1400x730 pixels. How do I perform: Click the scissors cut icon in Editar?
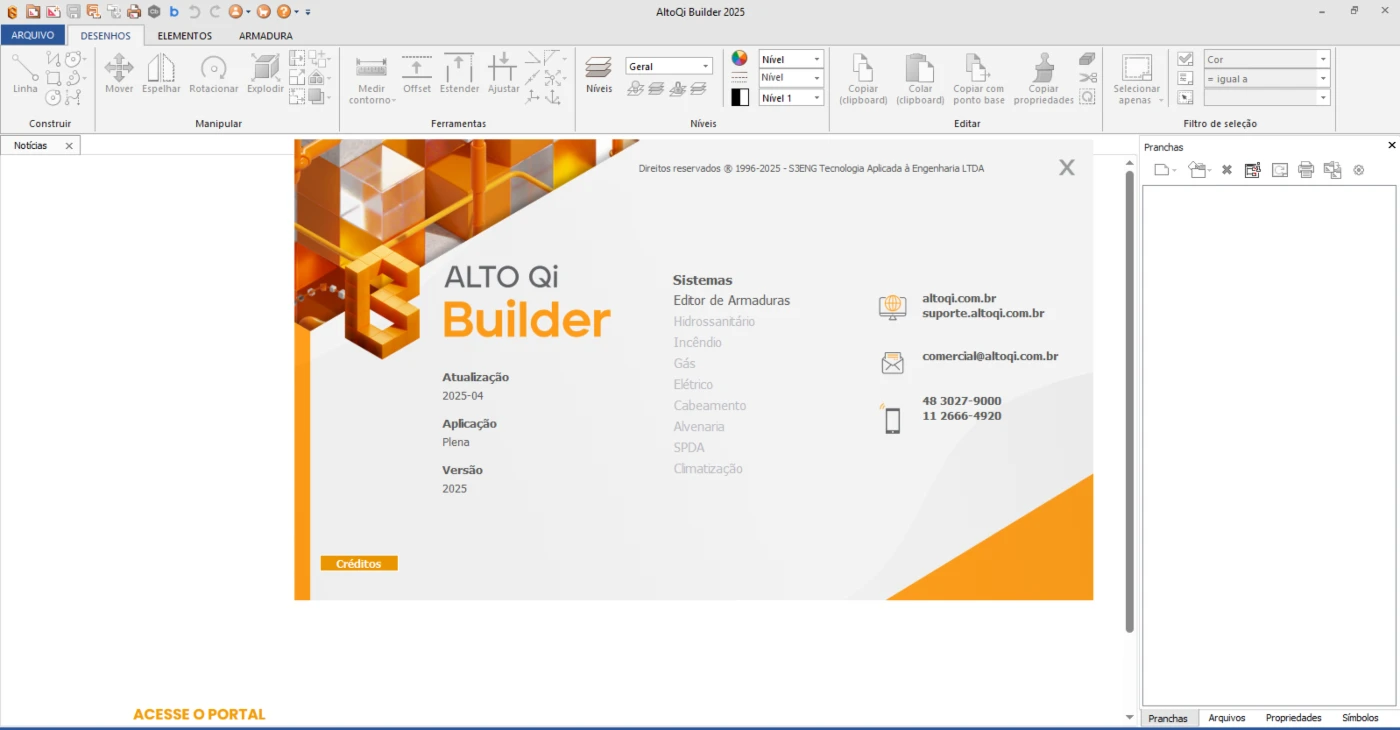click(1088, 78)
